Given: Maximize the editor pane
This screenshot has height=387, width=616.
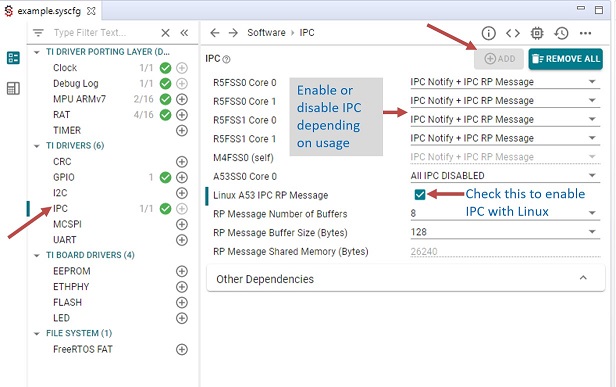Looking at the screenshot, I should (x=599, y=10).
